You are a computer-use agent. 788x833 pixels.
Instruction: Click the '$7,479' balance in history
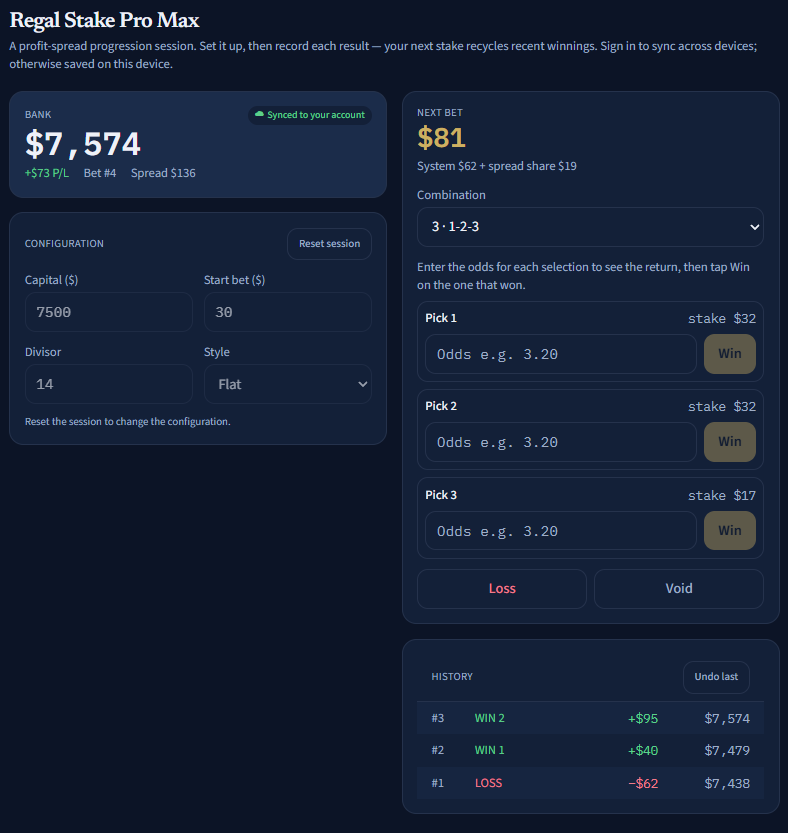(727, 751)
